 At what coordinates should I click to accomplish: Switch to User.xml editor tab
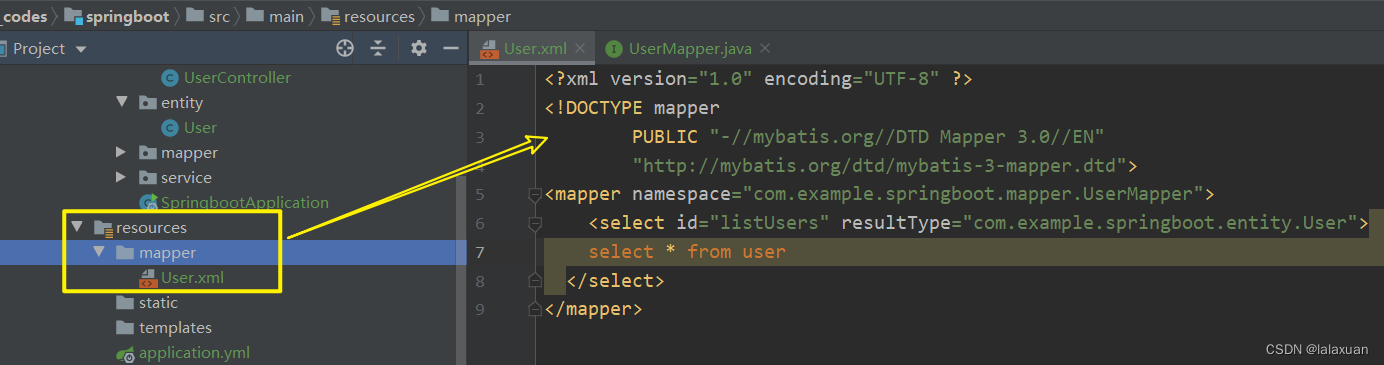click(x=534, y=48)
